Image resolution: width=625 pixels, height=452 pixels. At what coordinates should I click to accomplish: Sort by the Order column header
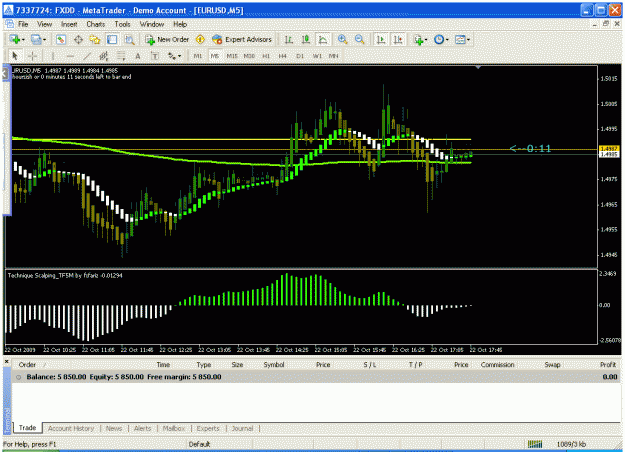pos(27,365)
